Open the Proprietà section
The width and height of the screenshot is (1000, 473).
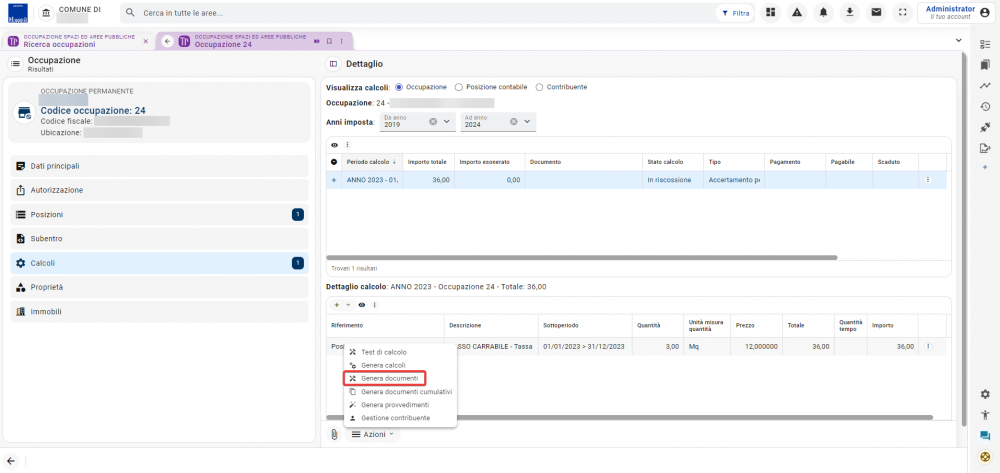(159, 287)
